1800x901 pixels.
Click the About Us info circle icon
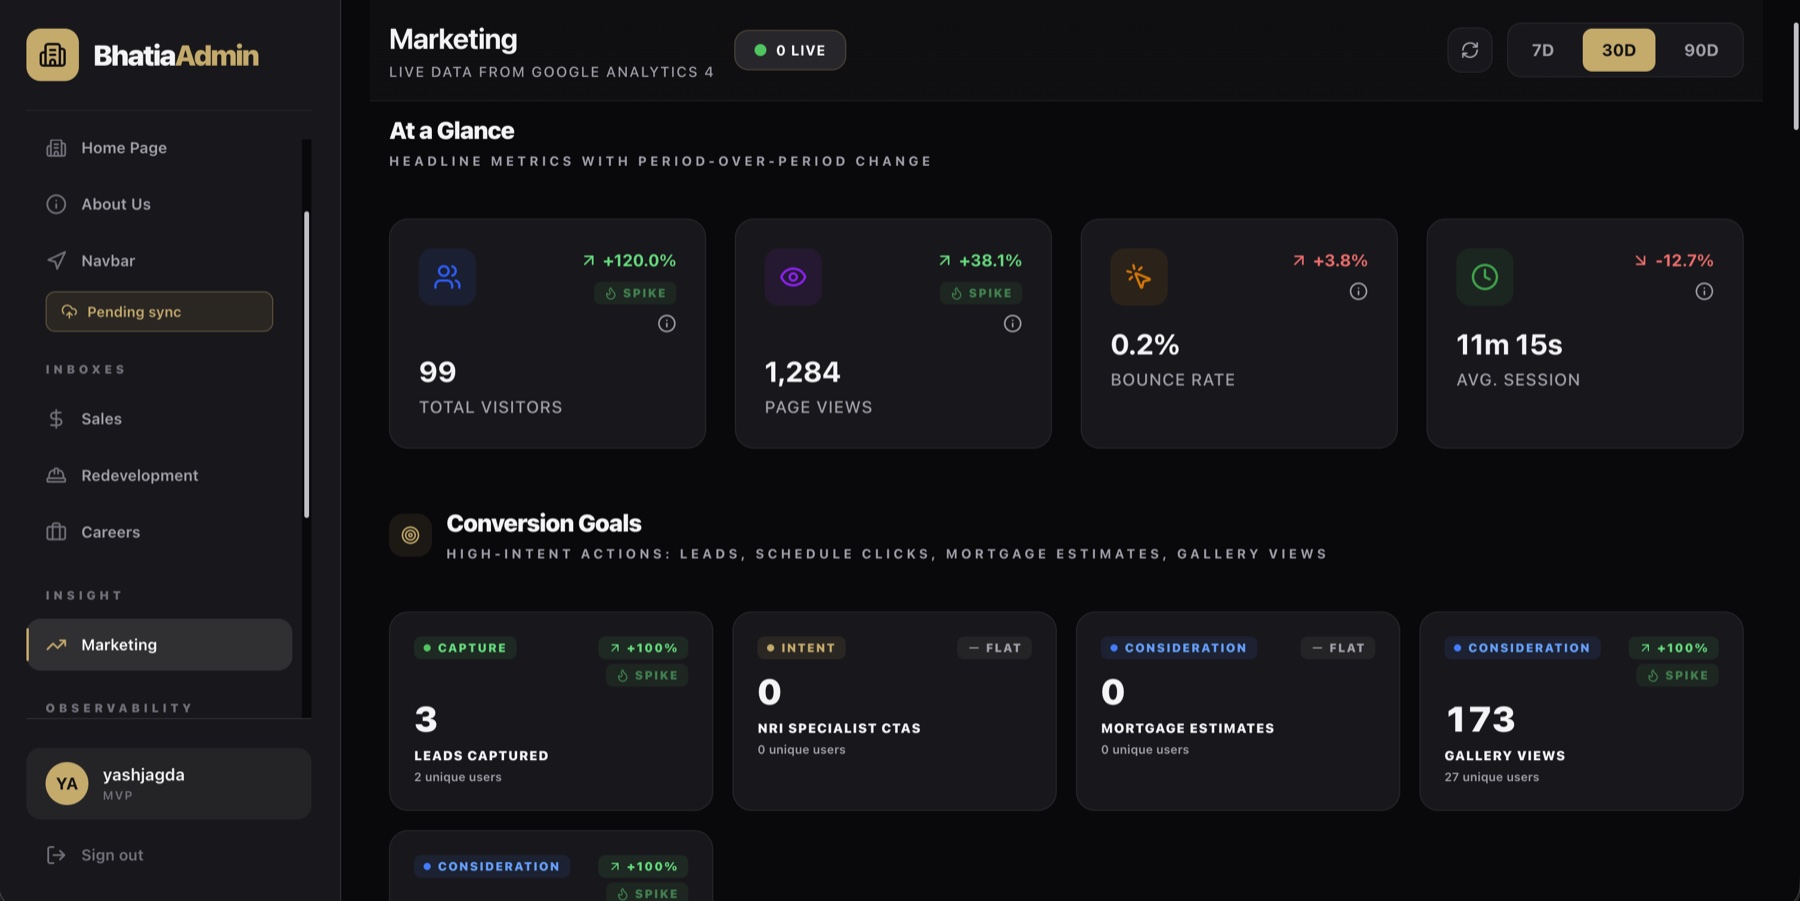pyautogui.click(x=56, y=204)
